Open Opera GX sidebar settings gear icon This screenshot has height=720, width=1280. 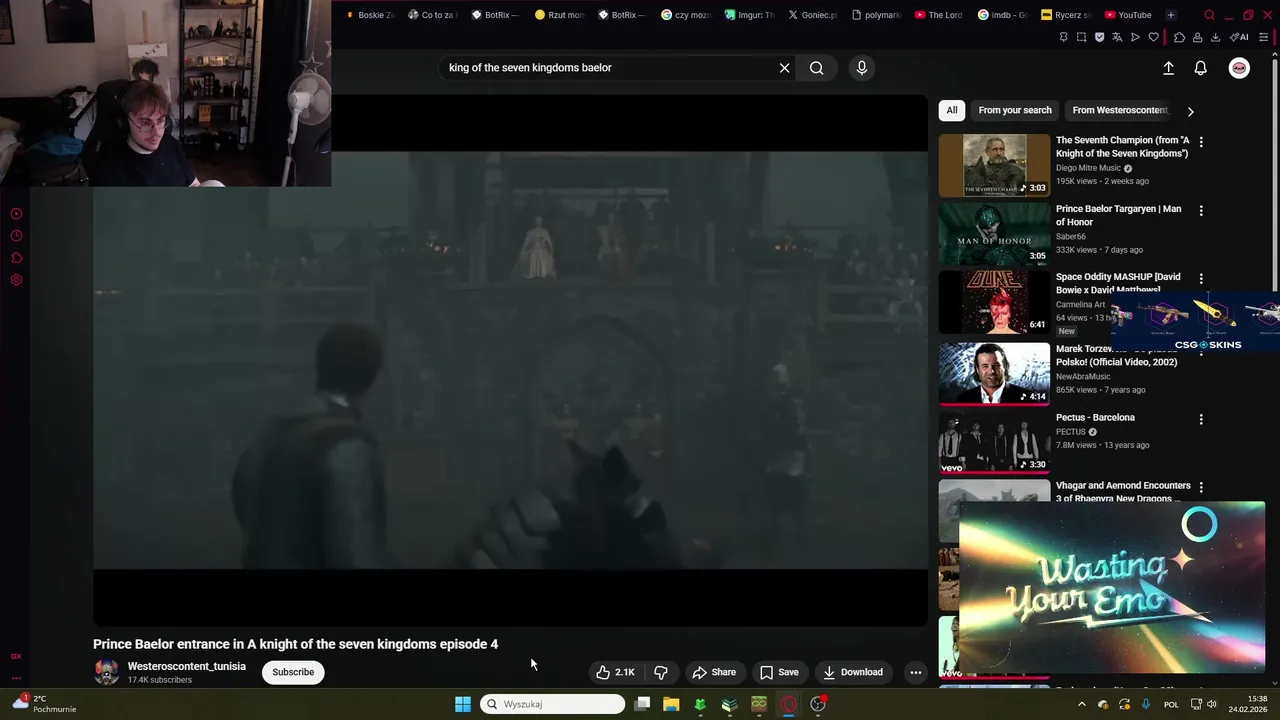click(16, 280)
